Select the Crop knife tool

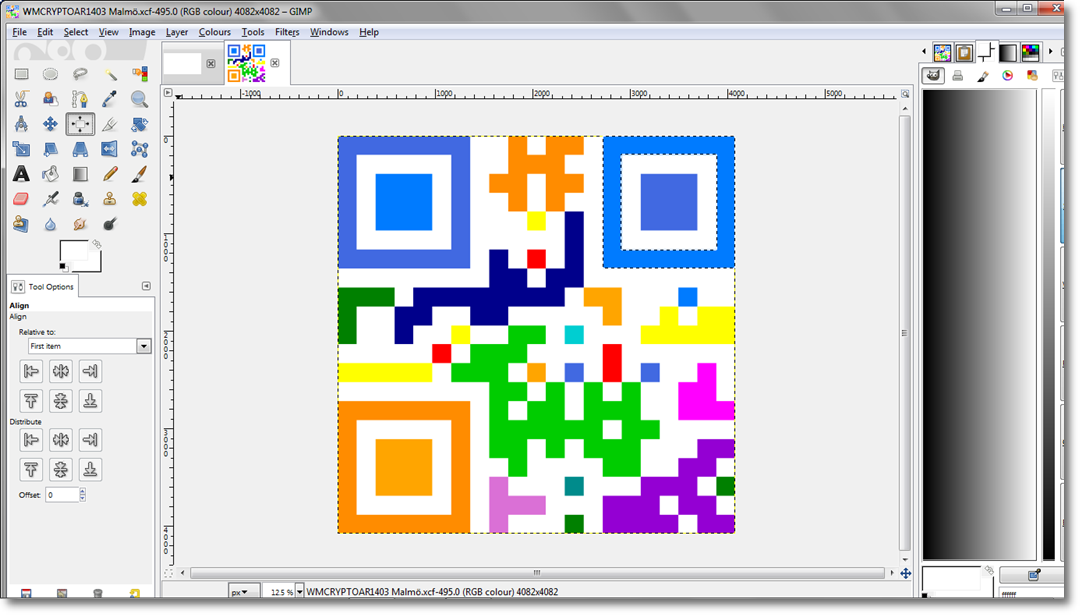[x=110, y=124]
